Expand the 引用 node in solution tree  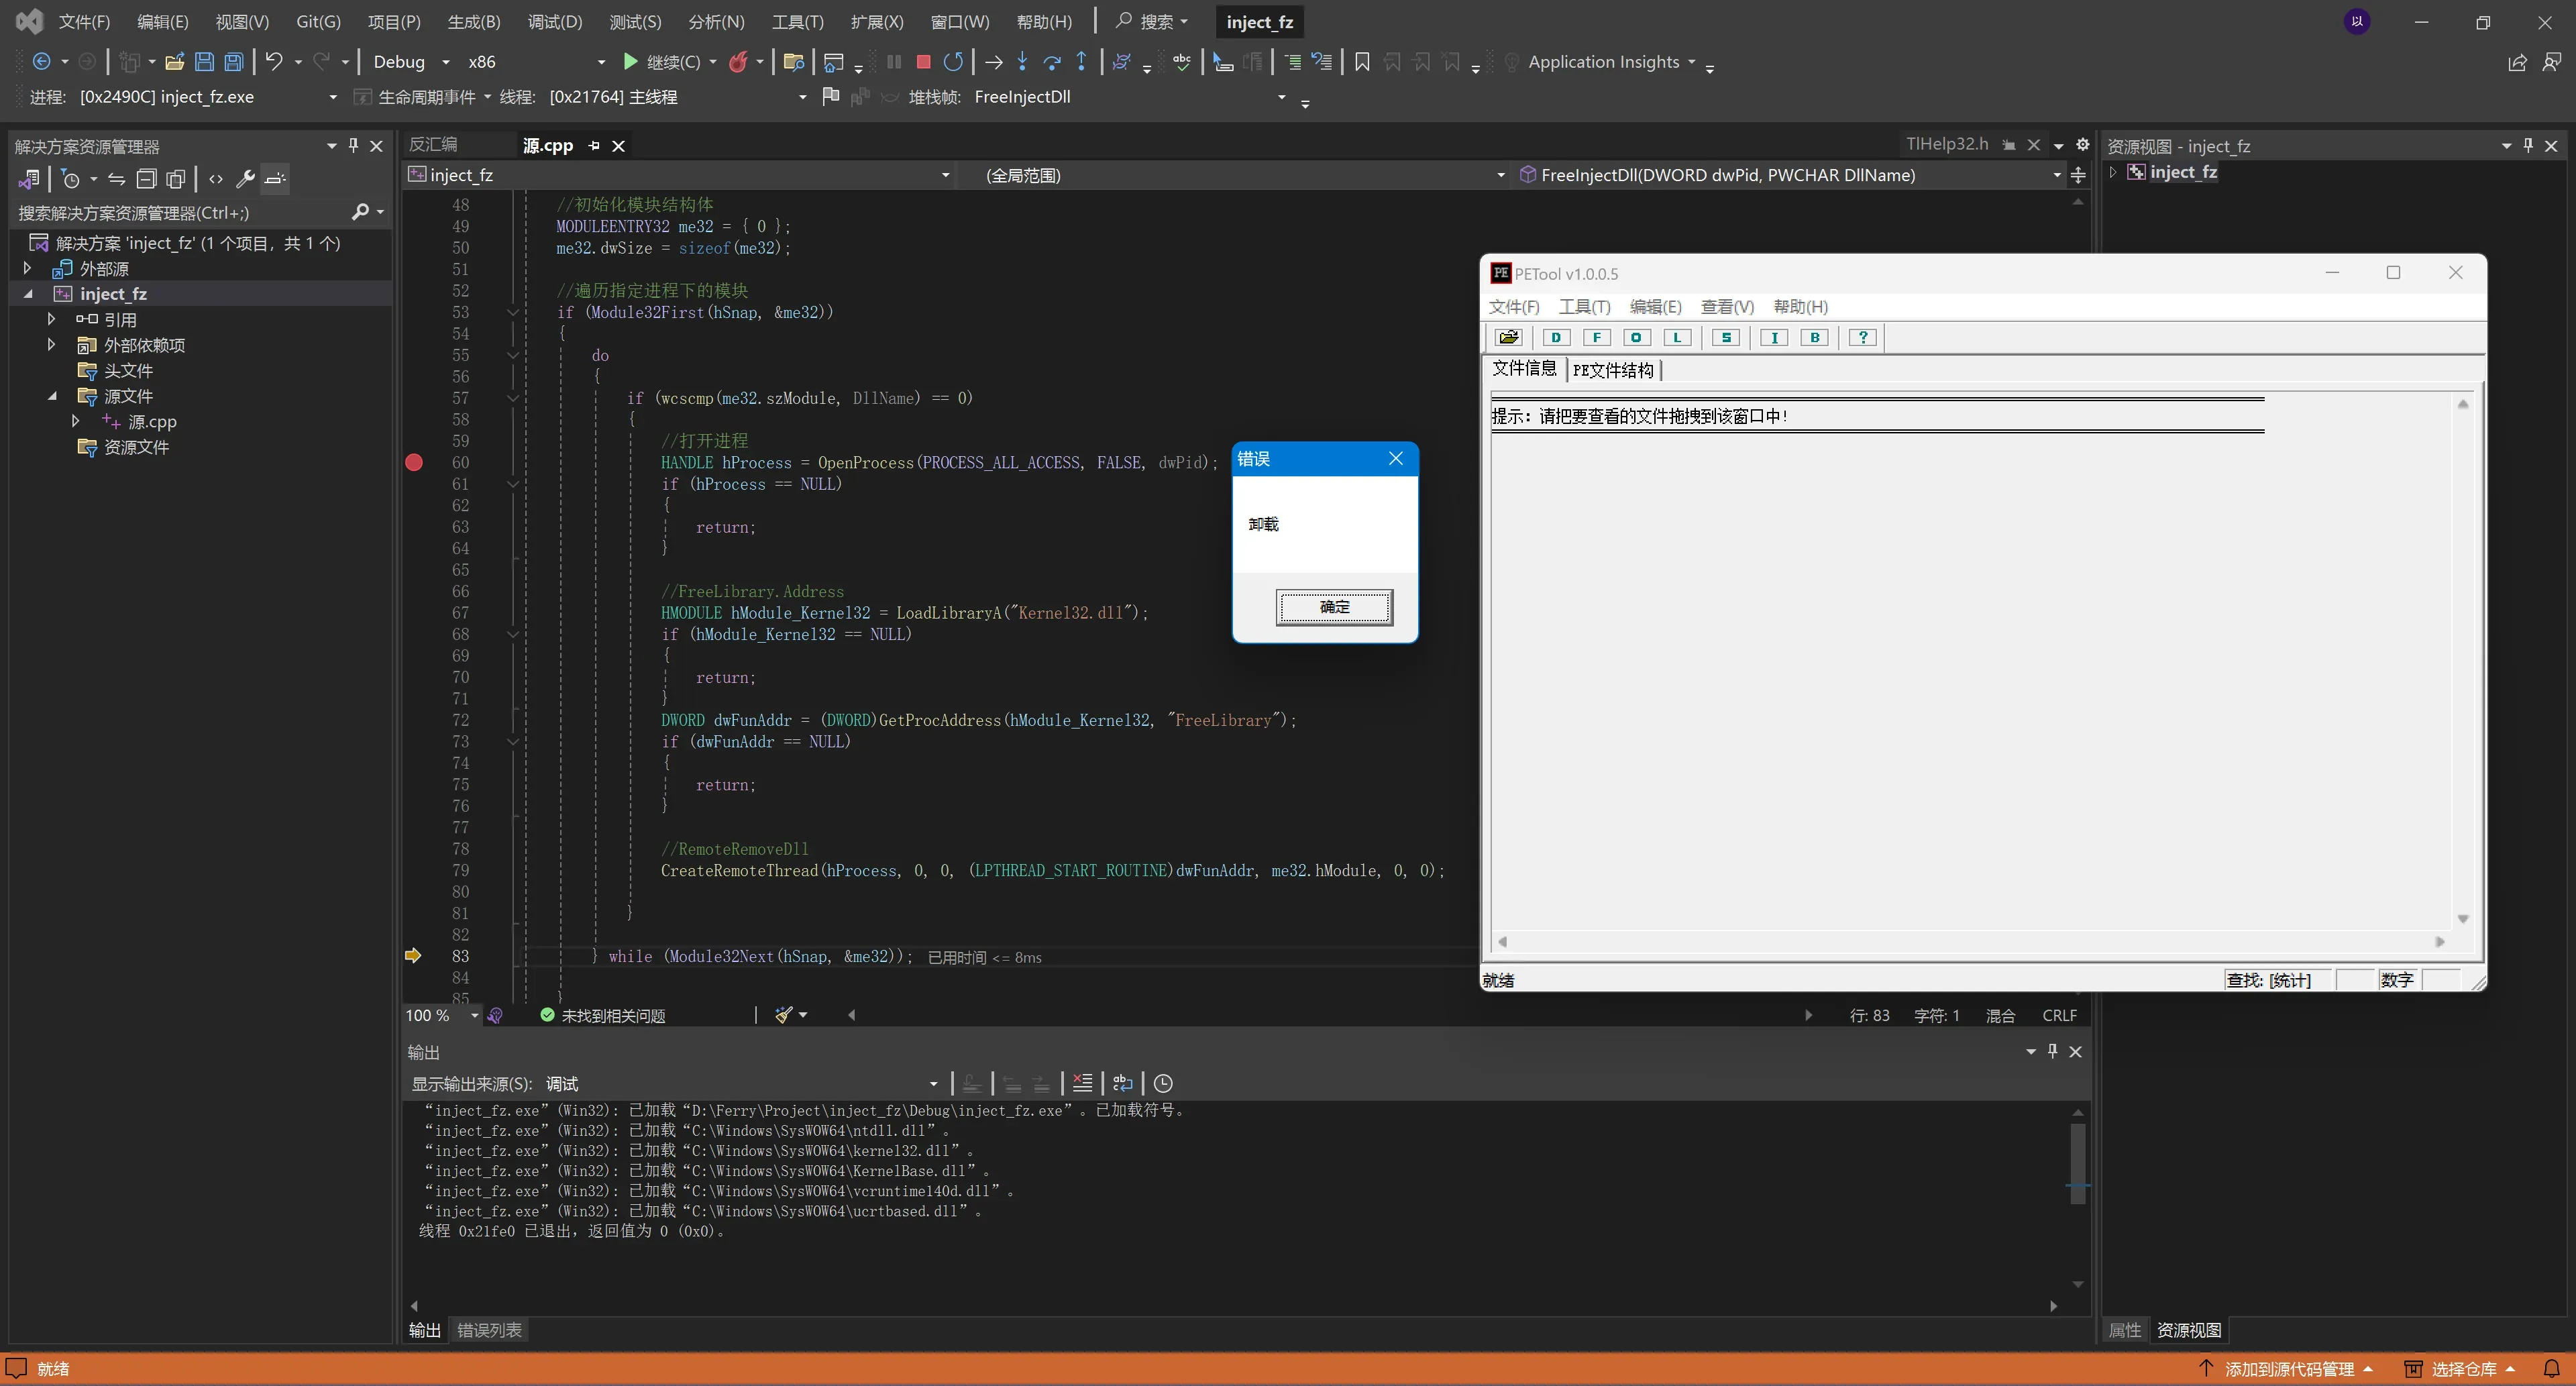pos(51,320)
